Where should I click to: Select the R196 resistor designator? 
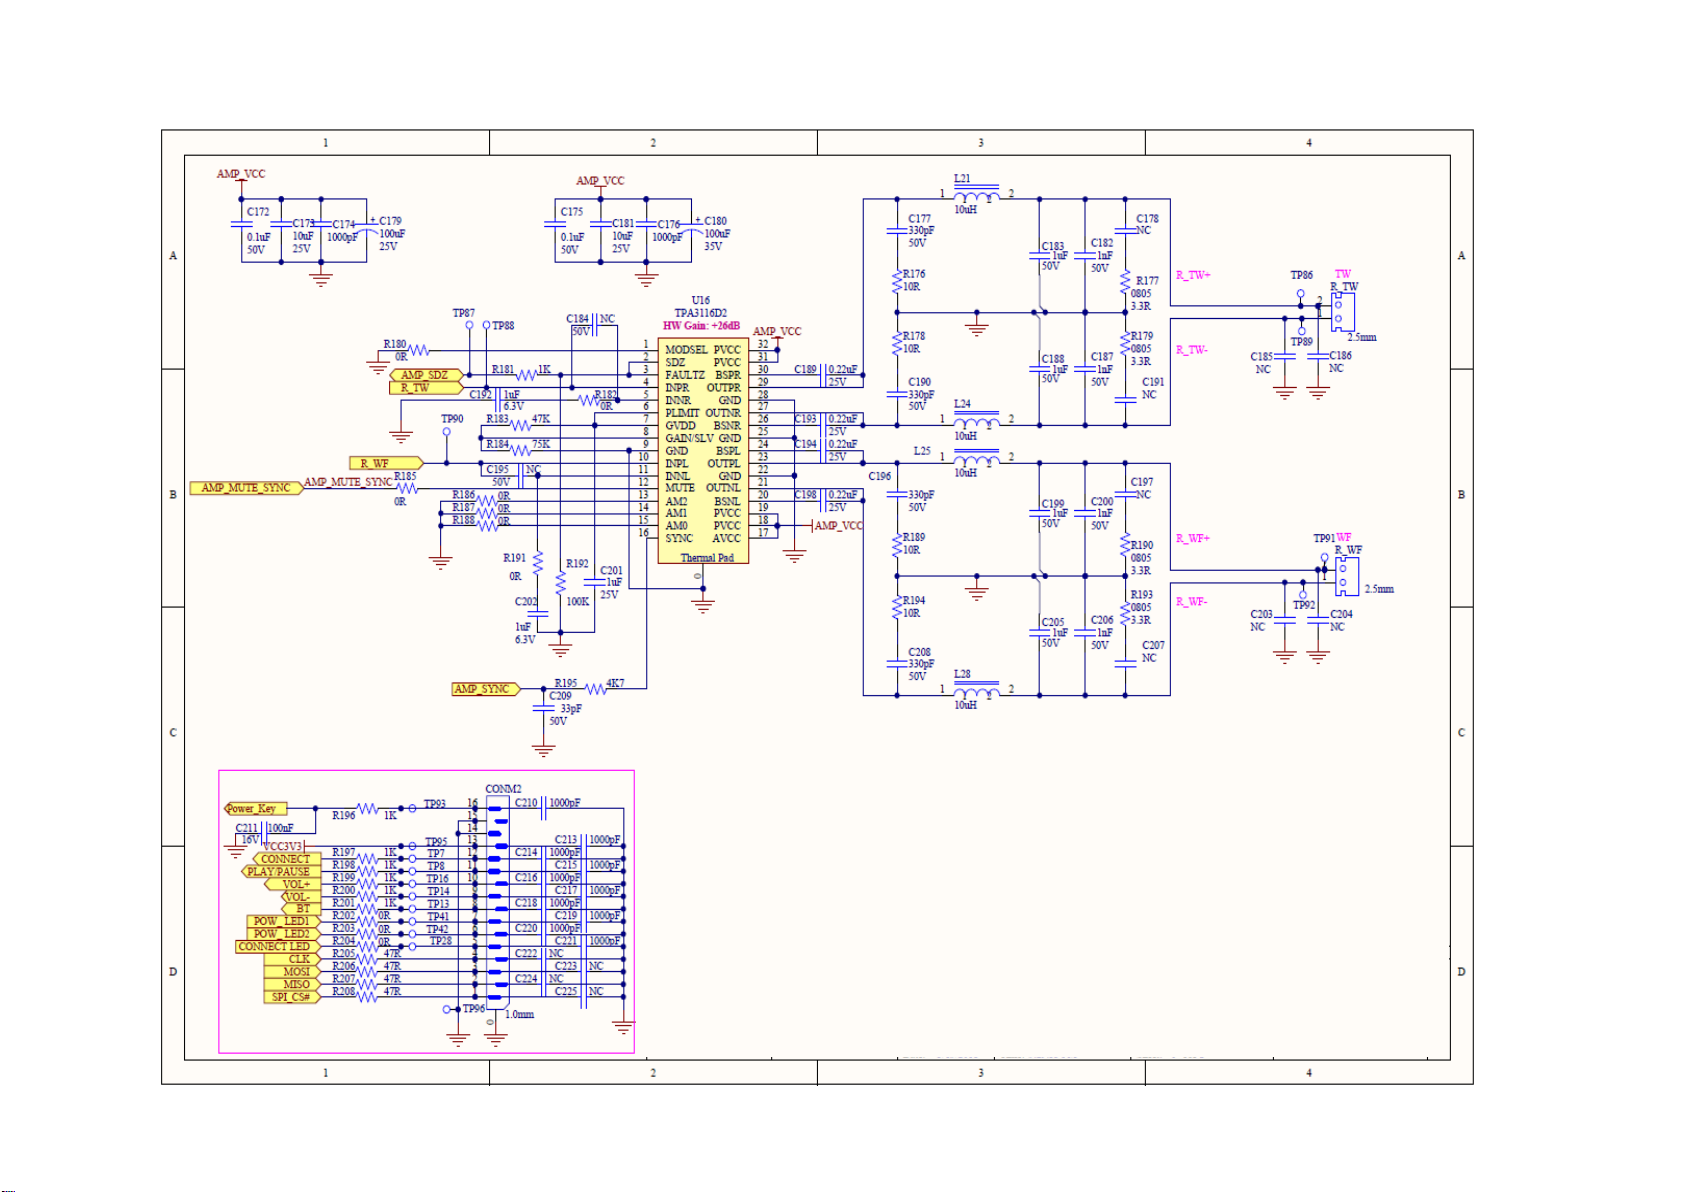[x=344, y=816]
